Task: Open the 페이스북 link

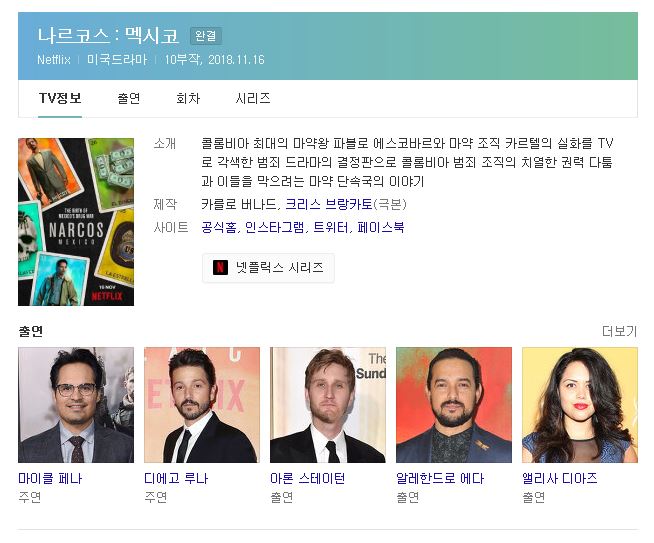Action: [381, 227]
